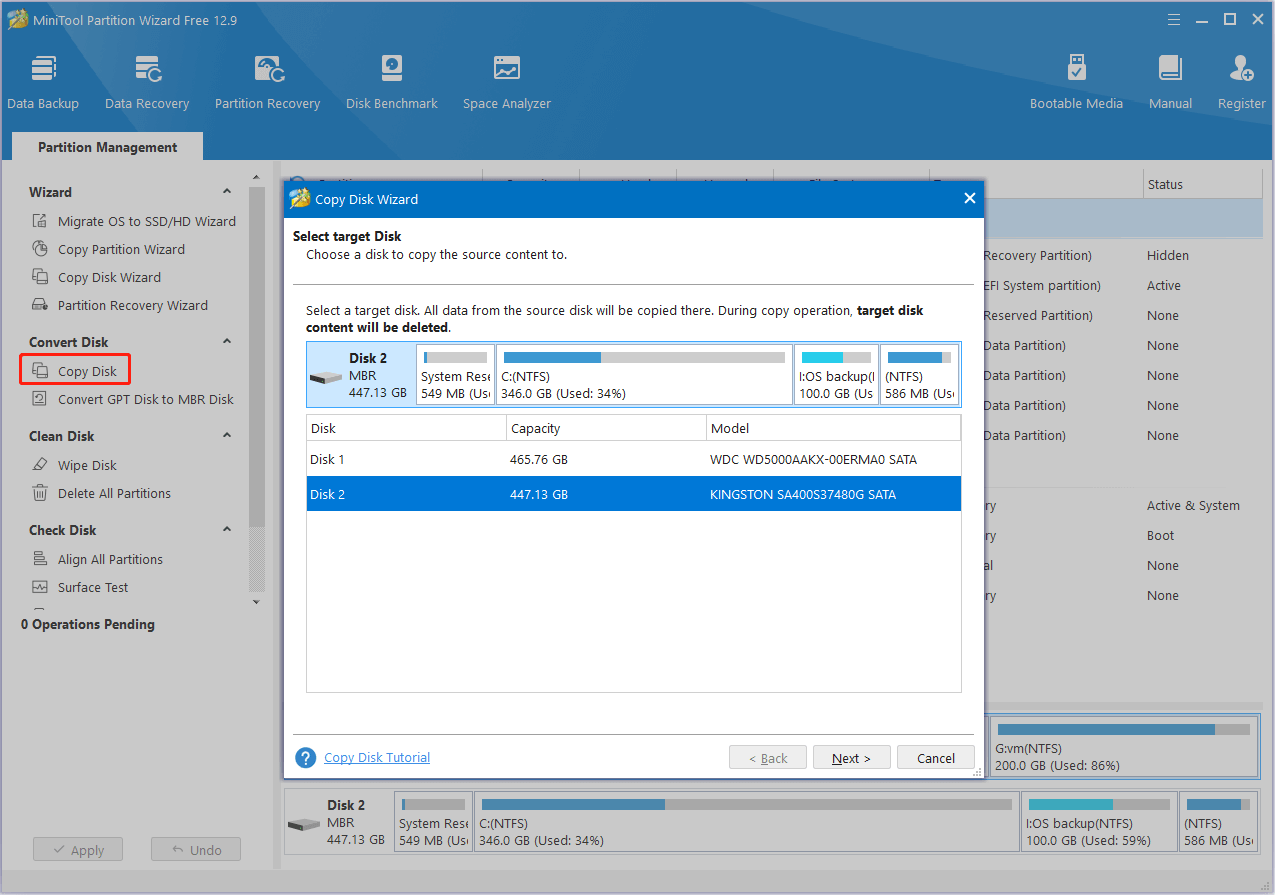This screenshot has width=1275, height=895.
Task: Select Disk 1 row in target list
Action: (633, 460)
